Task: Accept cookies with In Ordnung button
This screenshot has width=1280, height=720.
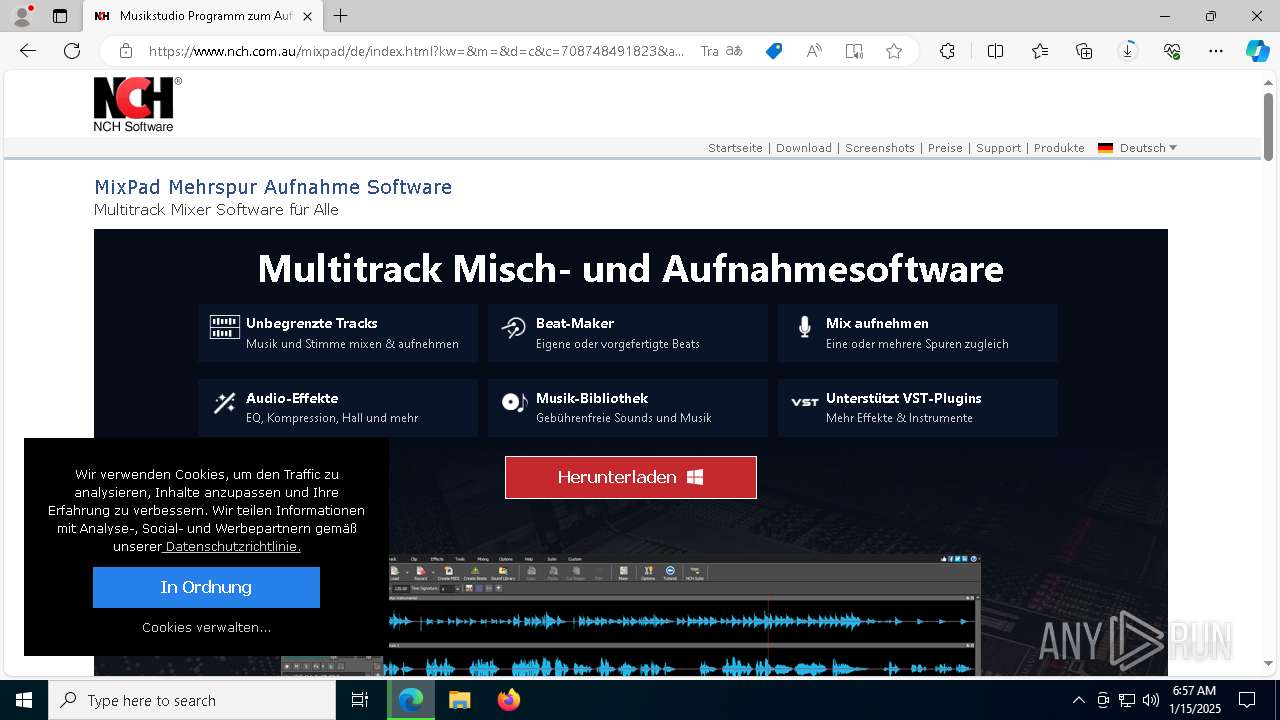Action: [206, 587]
